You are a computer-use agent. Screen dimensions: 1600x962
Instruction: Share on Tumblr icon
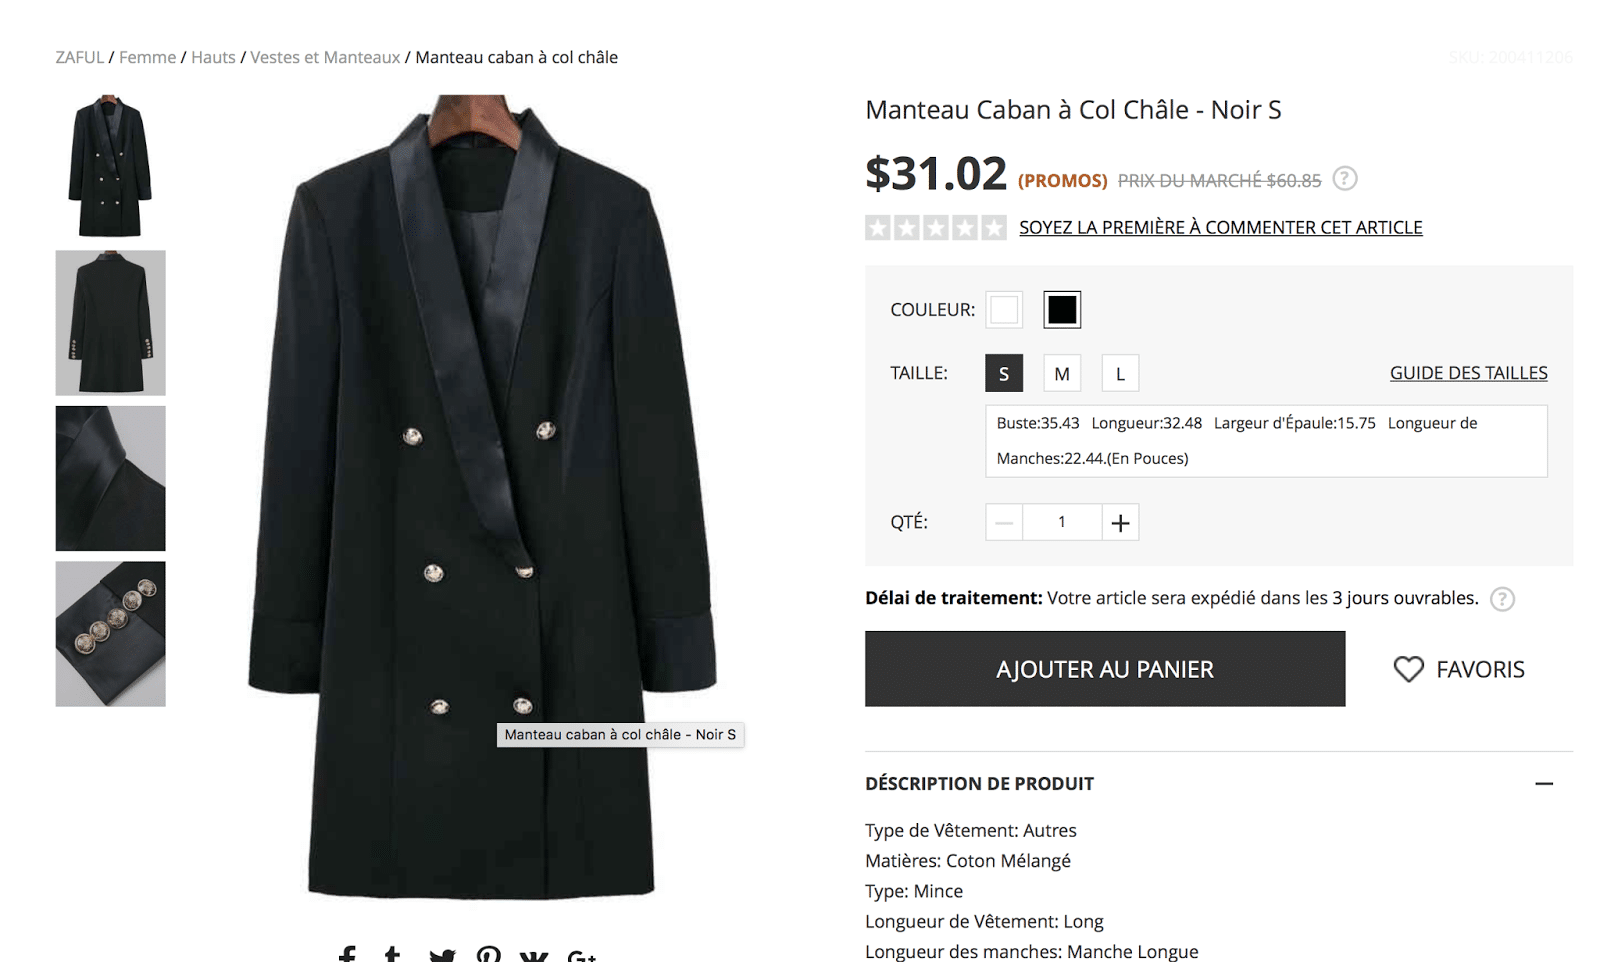(393, 955)
